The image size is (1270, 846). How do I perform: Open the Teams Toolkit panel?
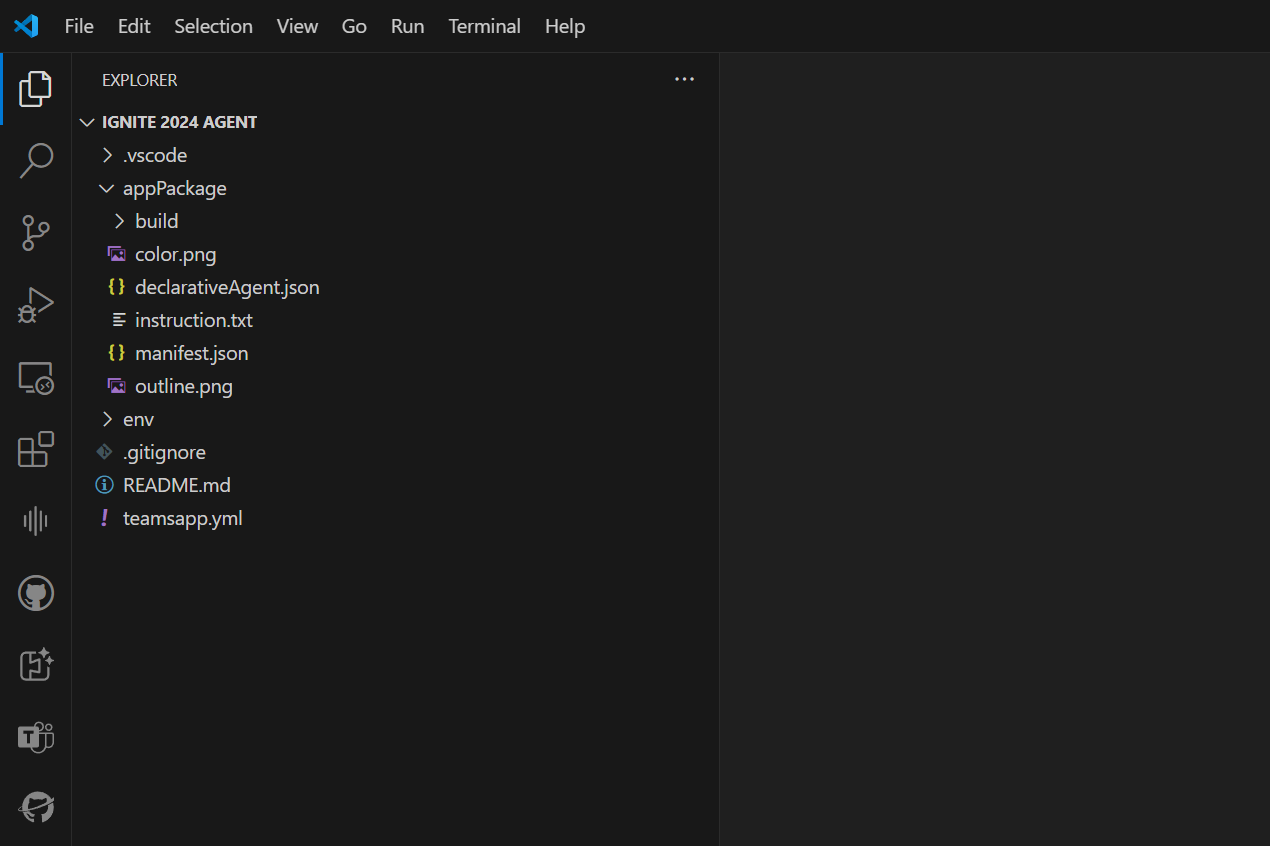pos(35,737)
